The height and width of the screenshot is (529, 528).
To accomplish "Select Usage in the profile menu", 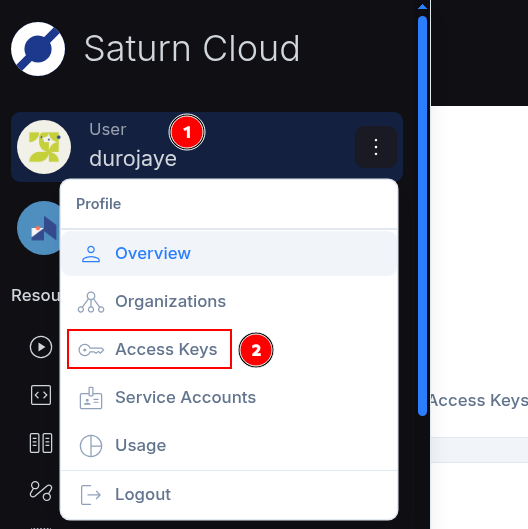I will tap(229, 445).
